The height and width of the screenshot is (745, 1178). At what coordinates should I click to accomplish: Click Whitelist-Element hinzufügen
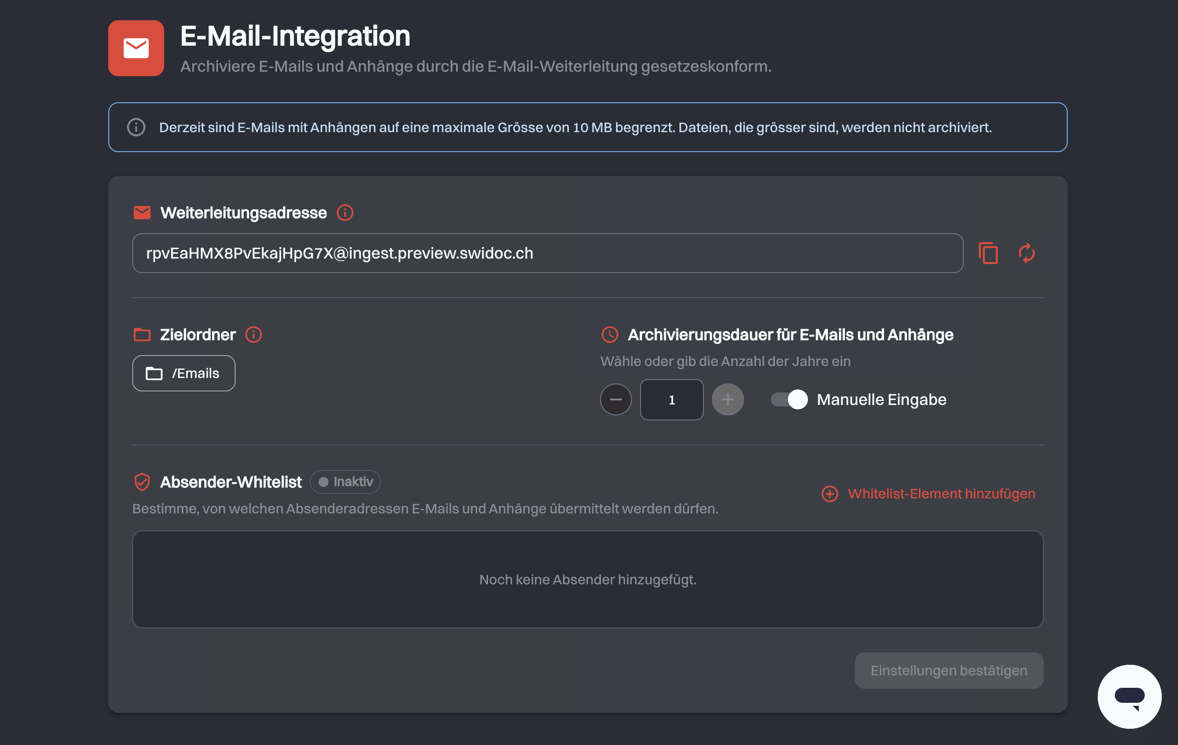point(928,493)
